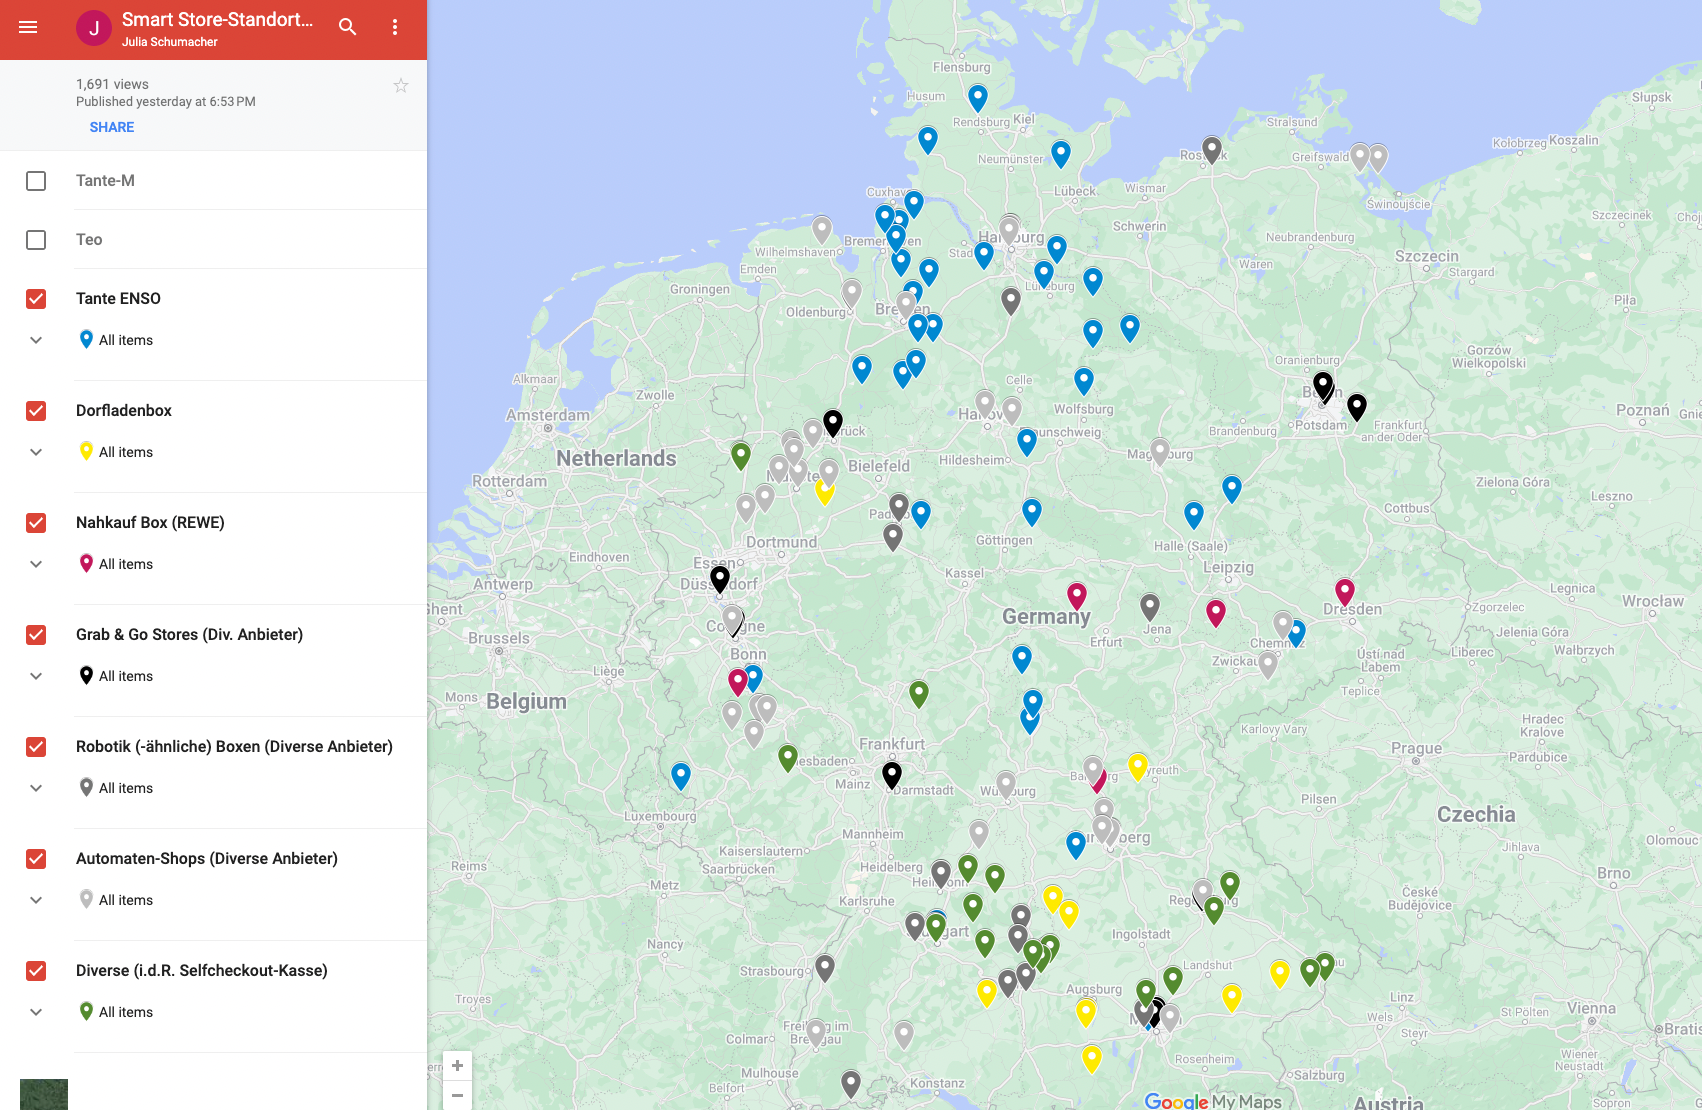Click dark gray marker near Jena
The image size is (1702, 1110).
(1150, 606)
